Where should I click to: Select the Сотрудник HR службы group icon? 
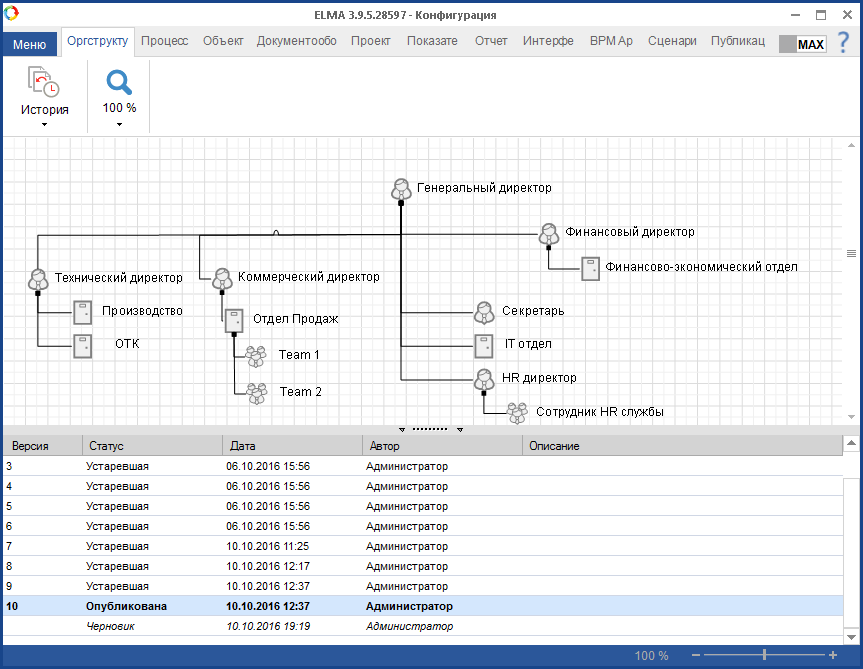(516, 411)
